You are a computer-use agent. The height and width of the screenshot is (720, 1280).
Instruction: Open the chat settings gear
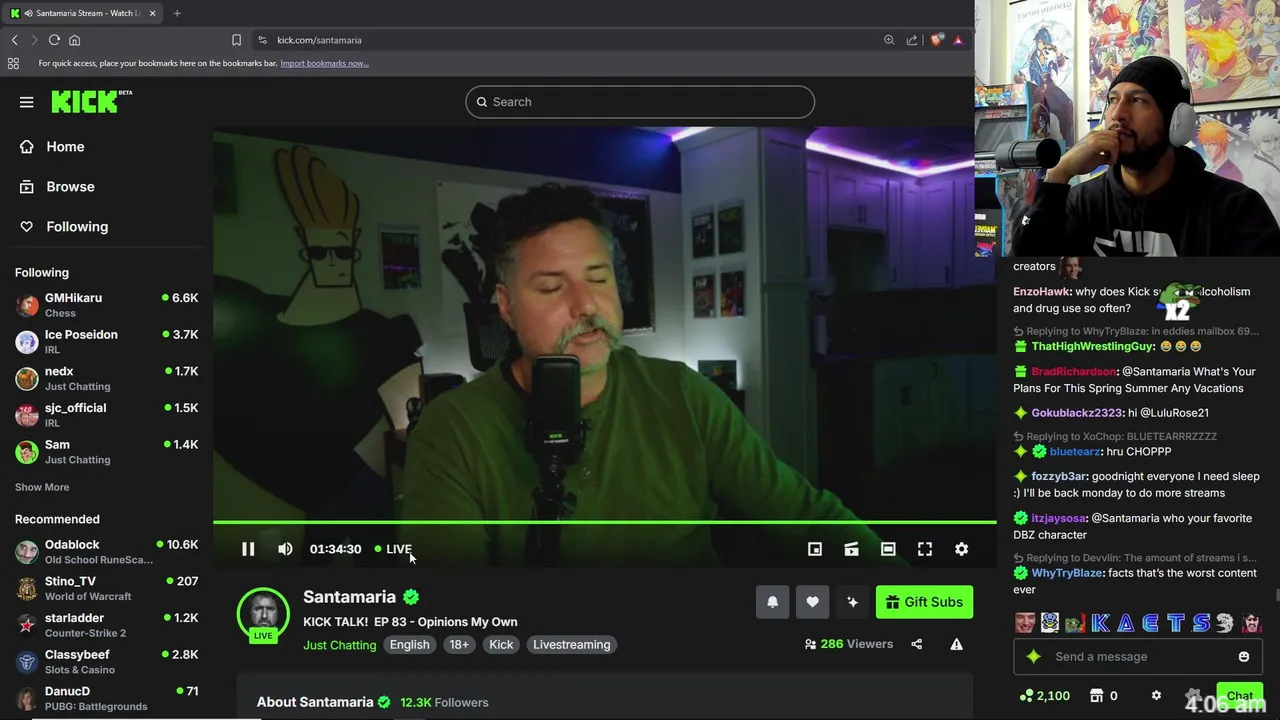(1156, 696)
